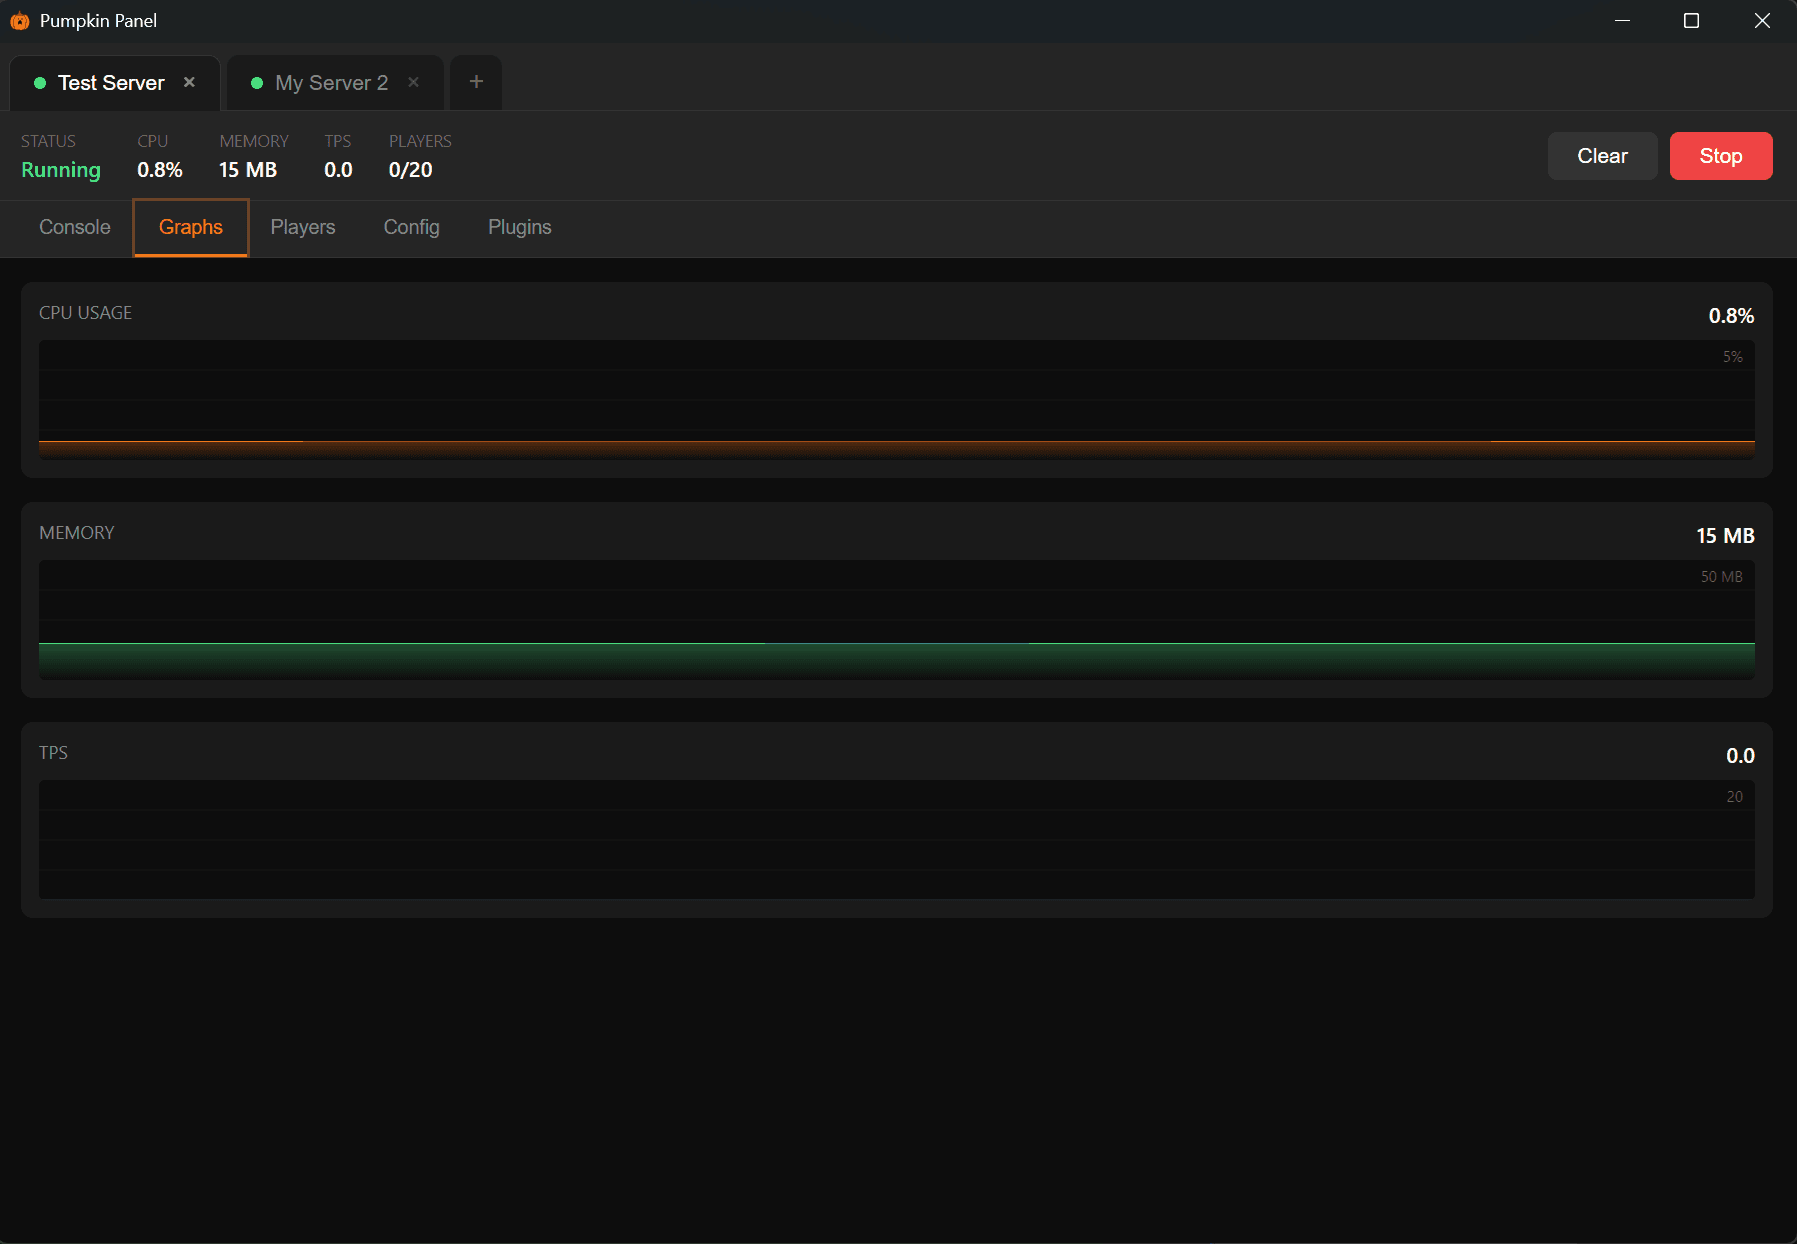Click the CPU USAGE graph area
1797x1244 pixels.
tap(896, 400)
